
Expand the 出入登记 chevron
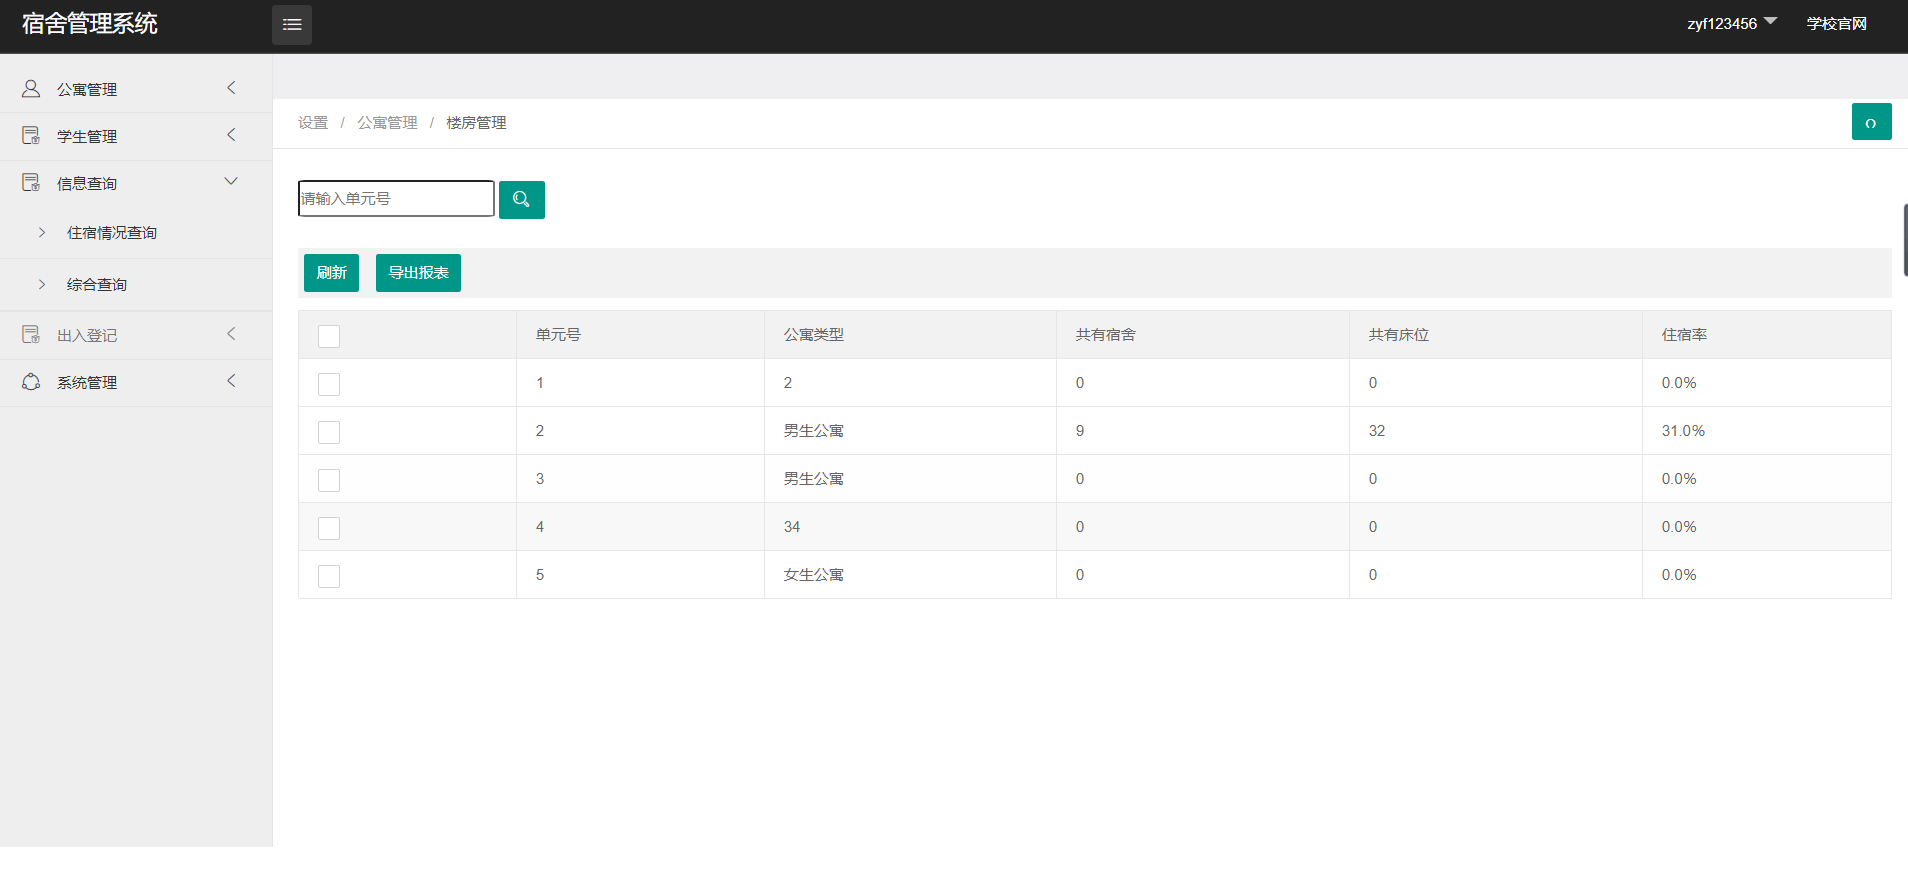coord(231,334)
